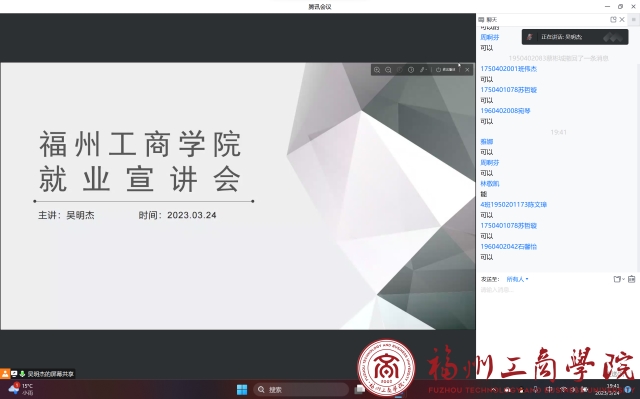
Task: Click the taskbar search box
Action: [x=301, y=390]
